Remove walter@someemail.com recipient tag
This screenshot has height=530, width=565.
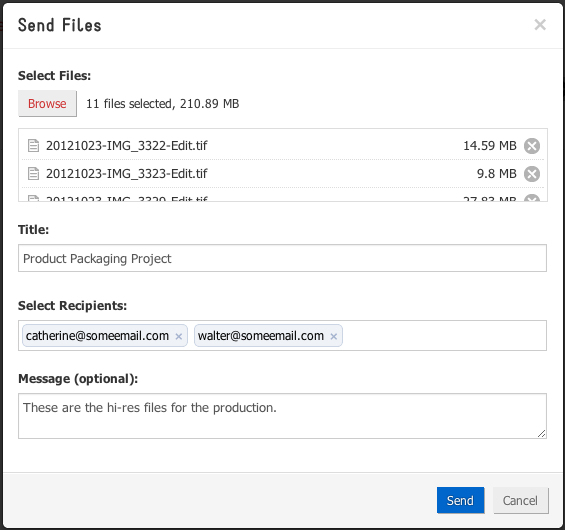(334, 337)
